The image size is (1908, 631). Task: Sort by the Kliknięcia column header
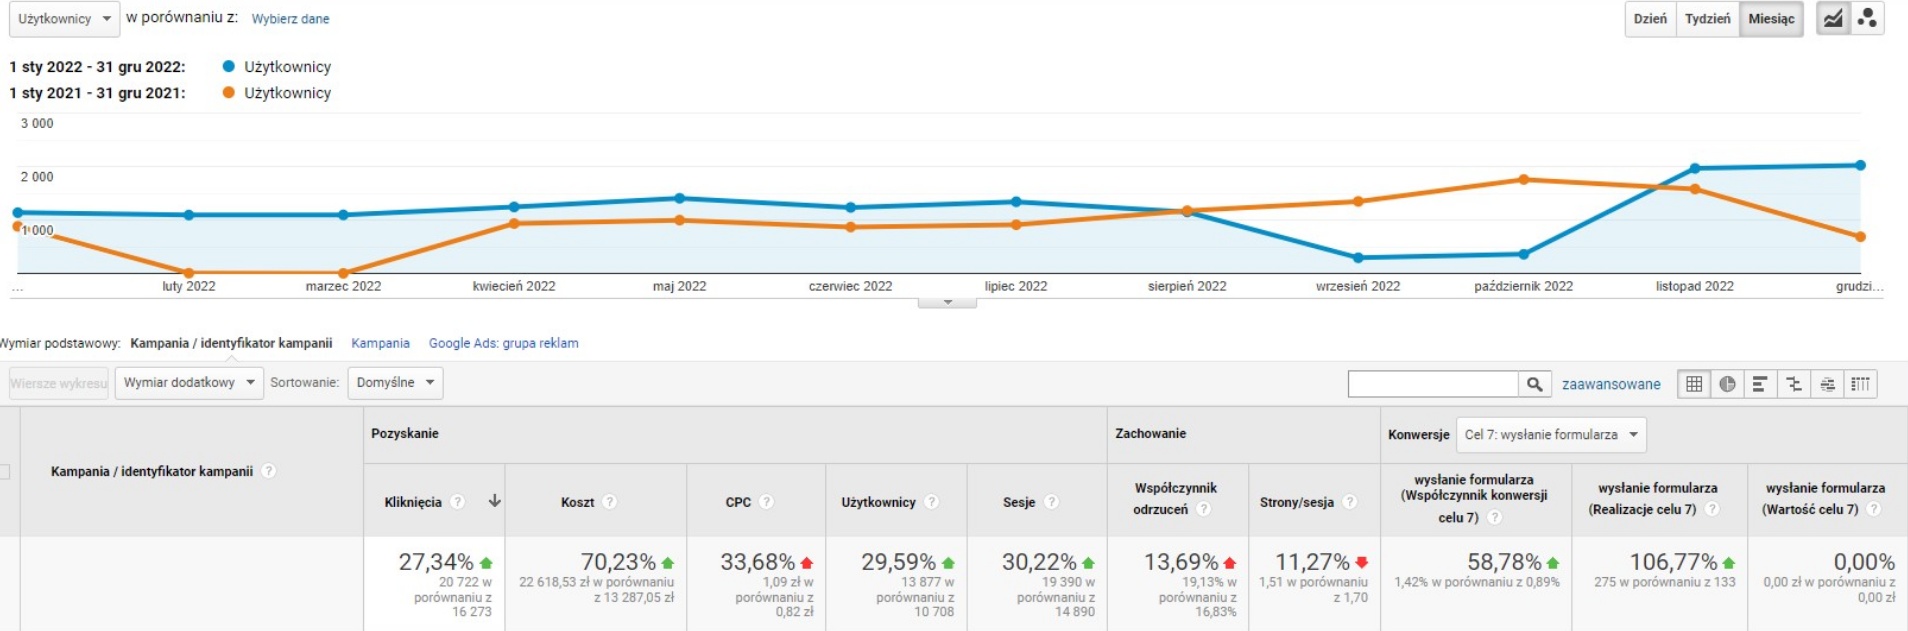tap(413, 502)
